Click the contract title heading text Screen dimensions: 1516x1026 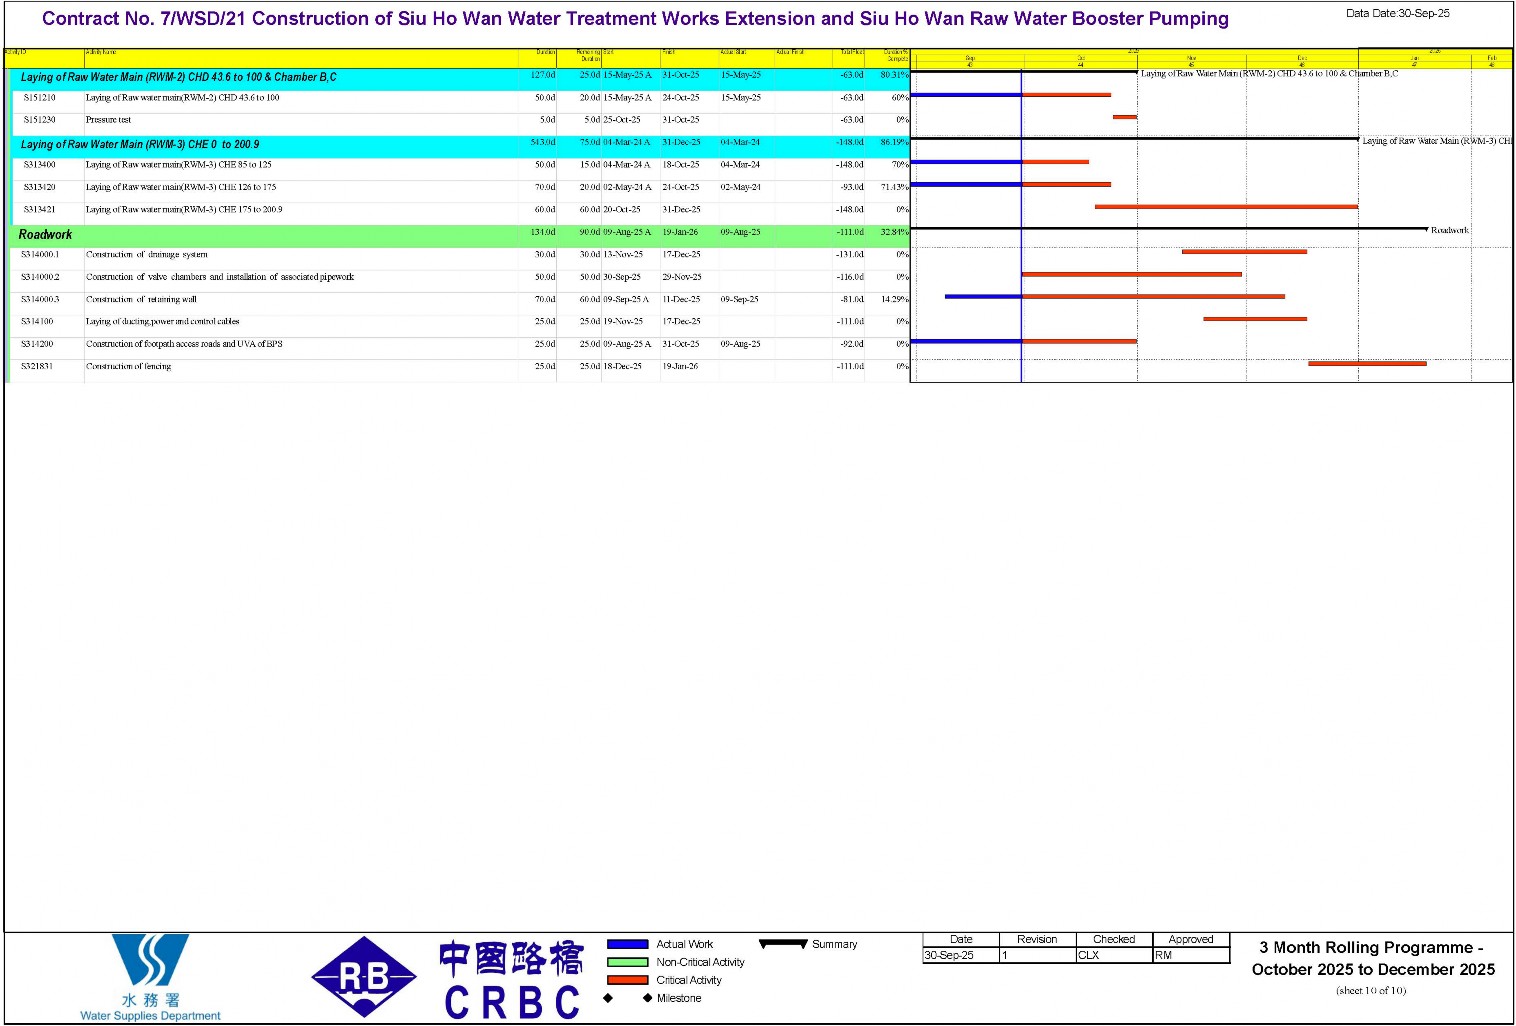(635, 19)
